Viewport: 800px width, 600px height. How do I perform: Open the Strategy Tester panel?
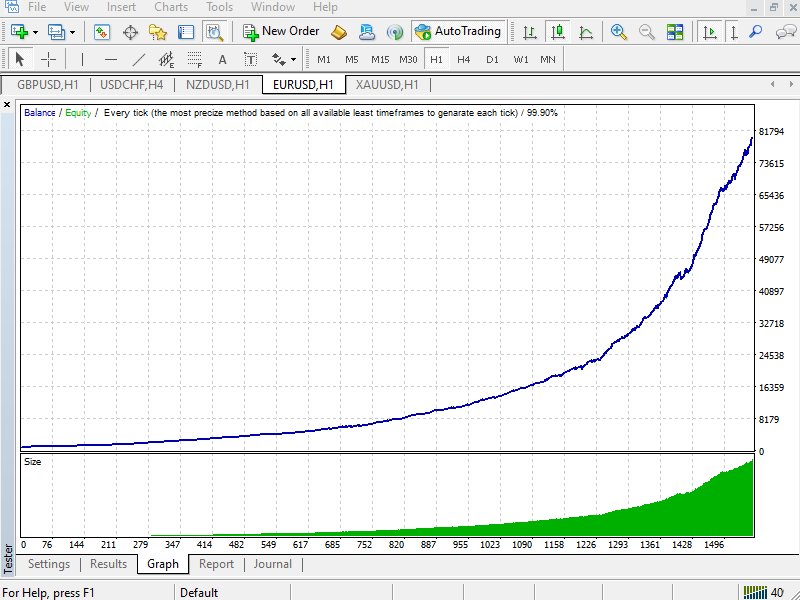coord(212,31)
